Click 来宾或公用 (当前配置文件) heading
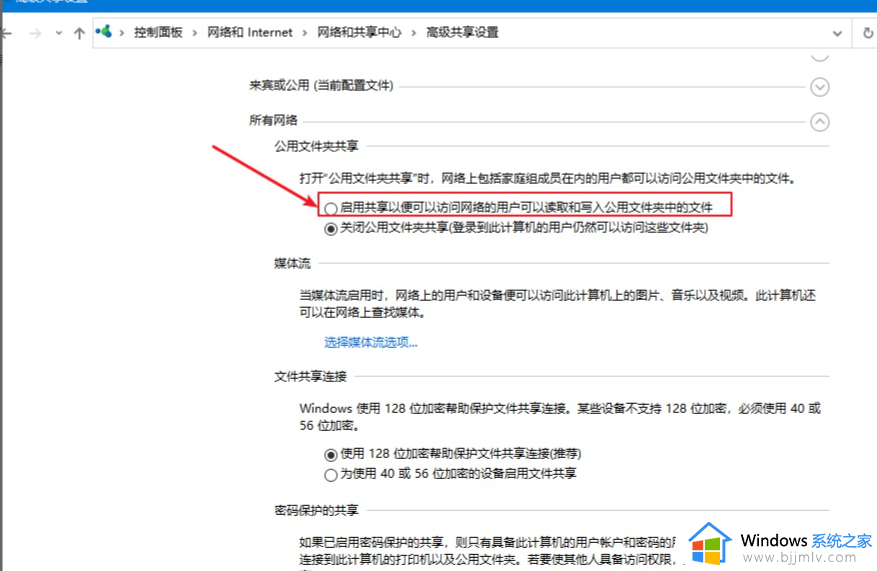Image resolution: width=877 pixels, height=571 pixels. [x=321, y=86]
